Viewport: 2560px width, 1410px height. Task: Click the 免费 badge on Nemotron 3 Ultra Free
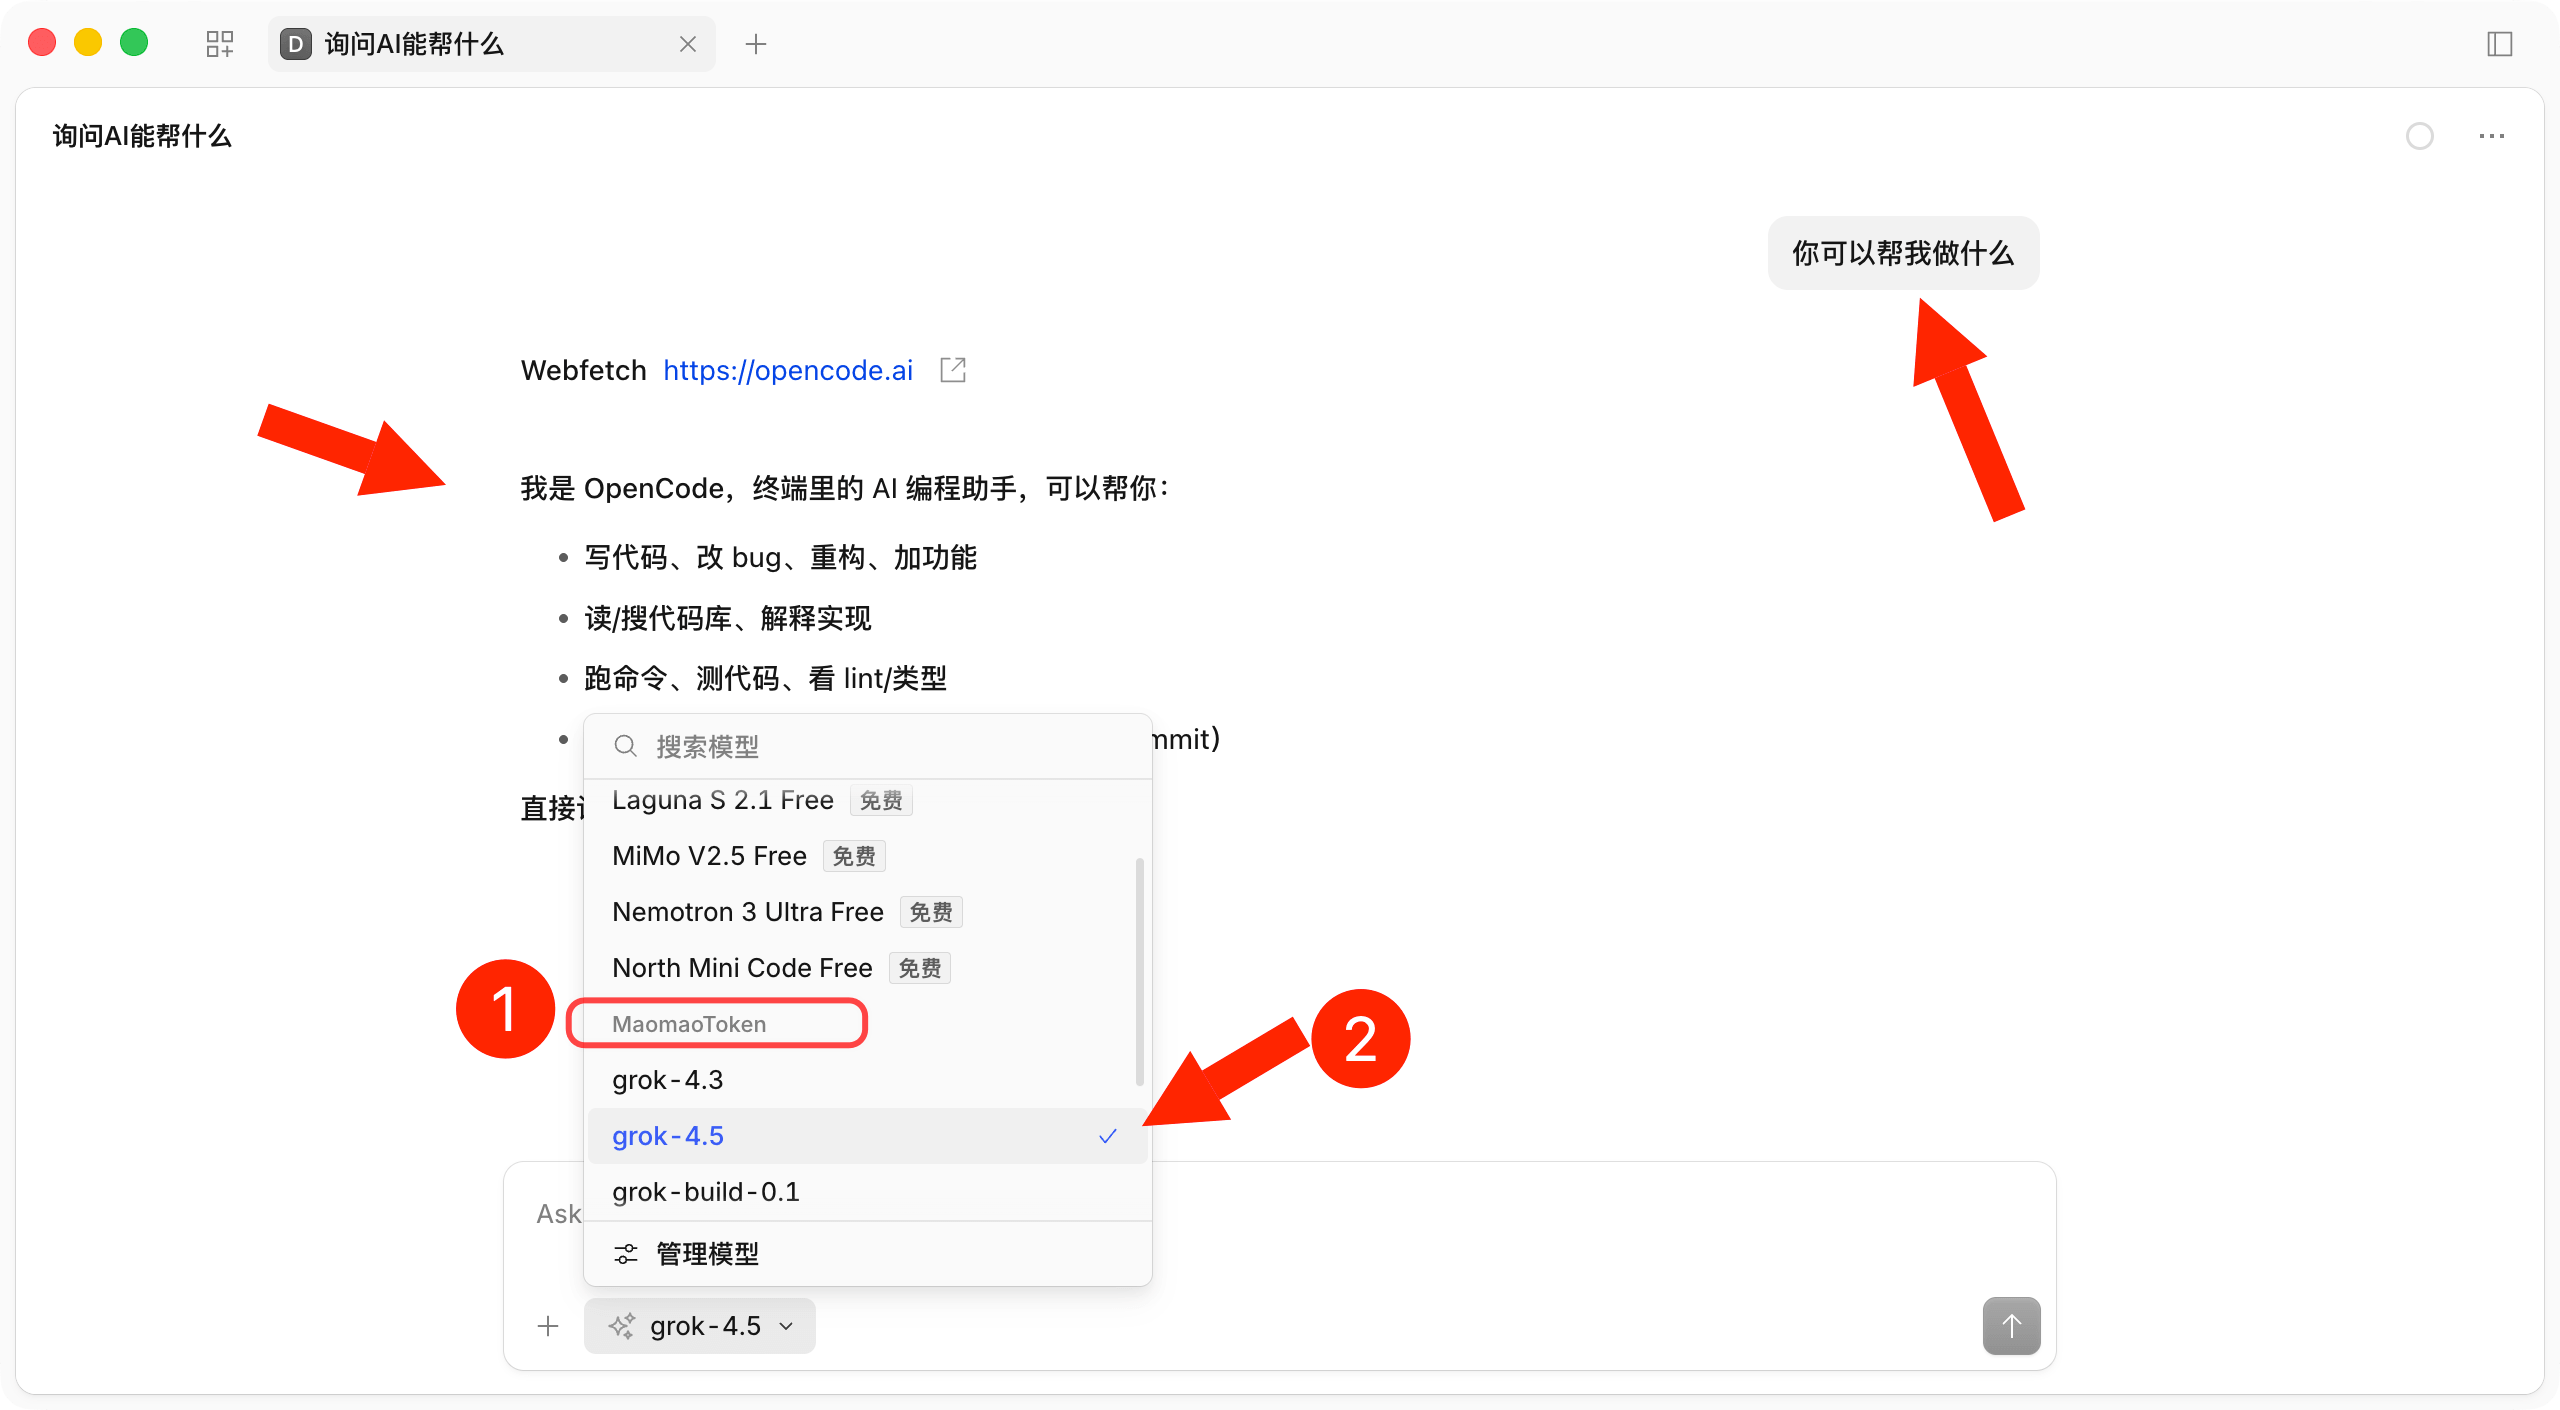pos(931,912)
